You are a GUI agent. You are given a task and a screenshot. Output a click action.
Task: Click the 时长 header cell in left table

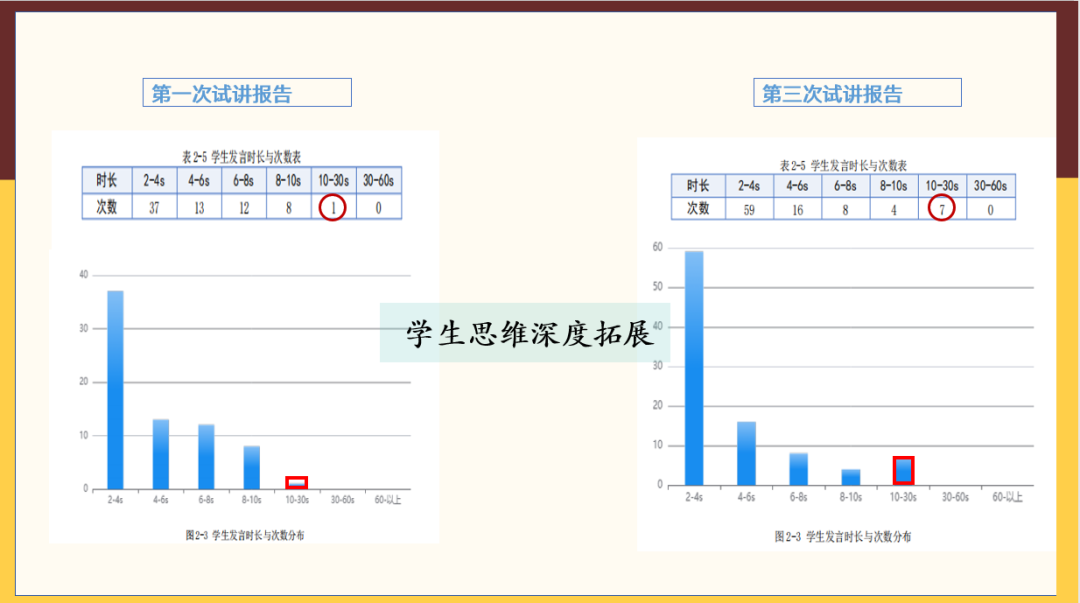107,181
